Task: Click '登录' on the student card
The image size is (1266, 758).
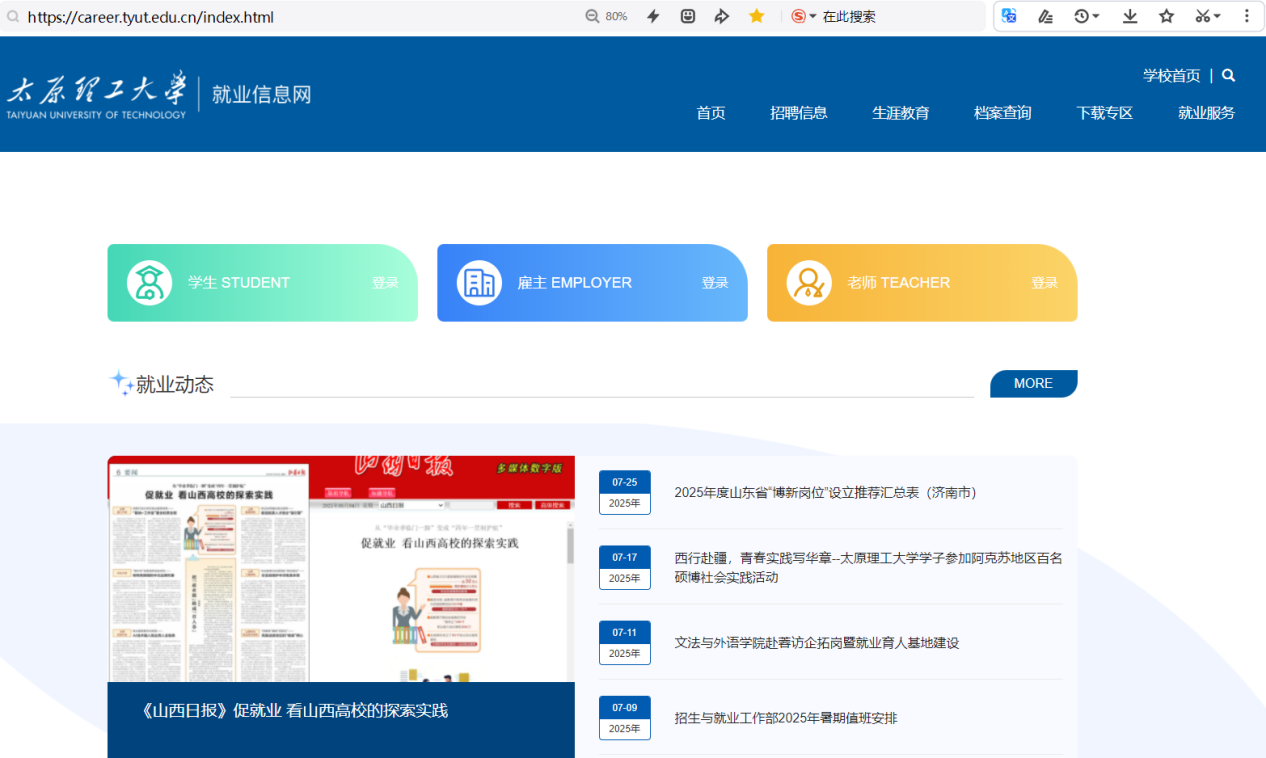Action: pos(385,283)
